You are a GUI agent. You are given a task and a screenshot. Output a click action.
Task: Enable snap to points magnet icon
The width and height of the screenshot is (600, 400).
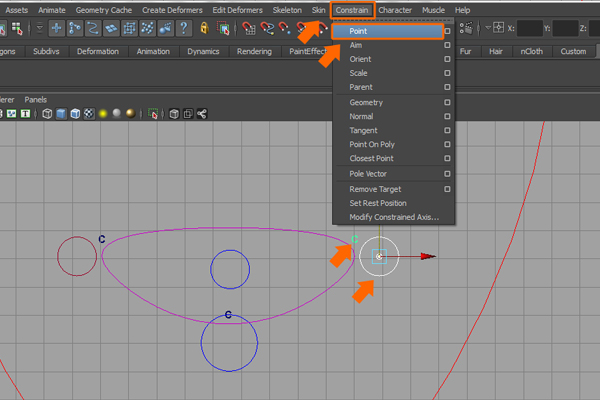coord(284,28)
